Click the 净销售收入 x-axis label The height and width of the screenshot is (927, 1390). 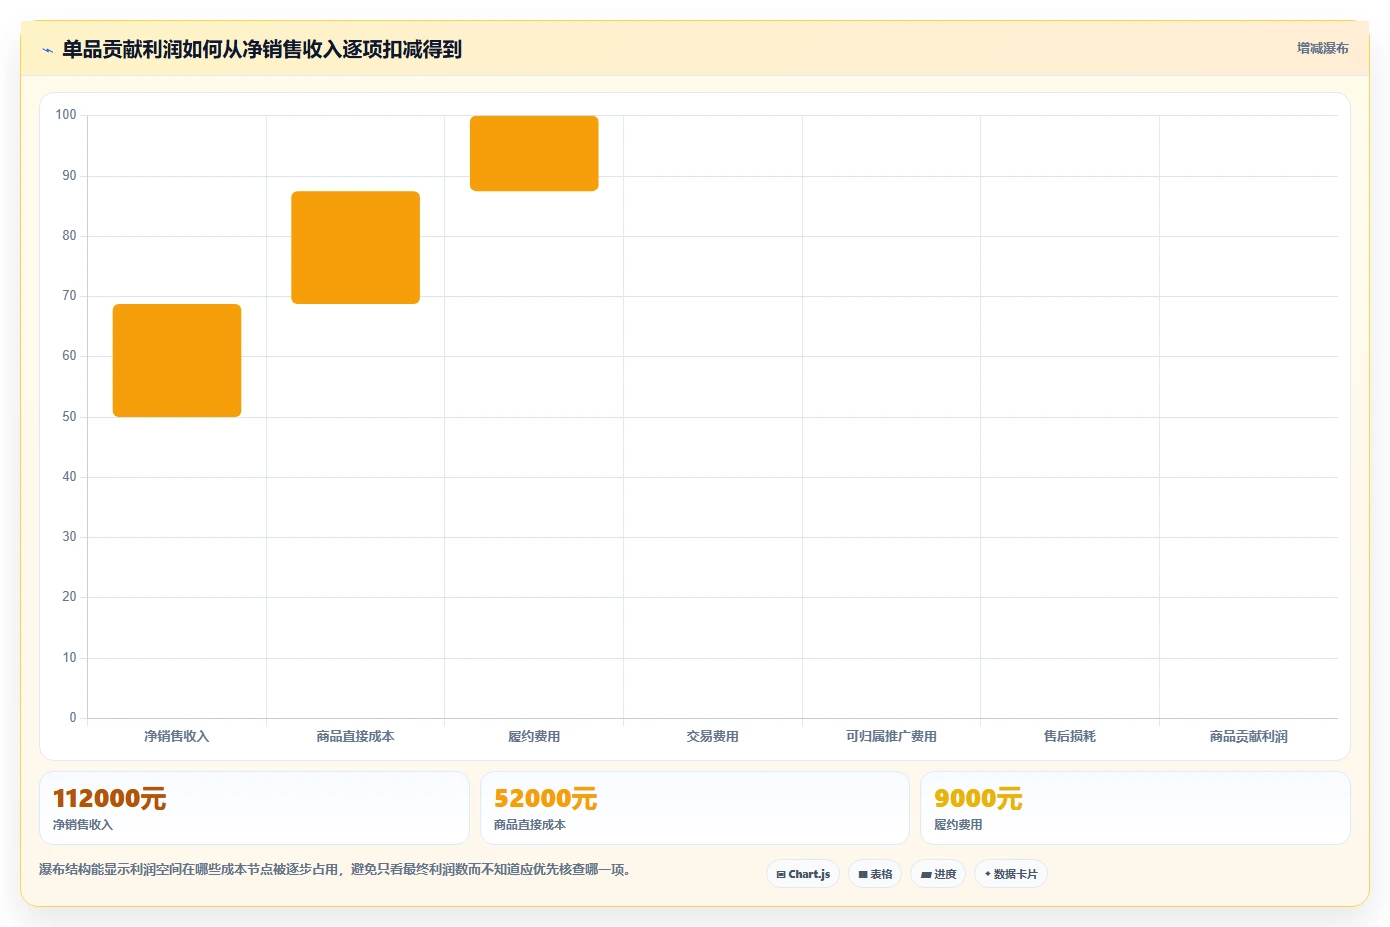[177, 736]
